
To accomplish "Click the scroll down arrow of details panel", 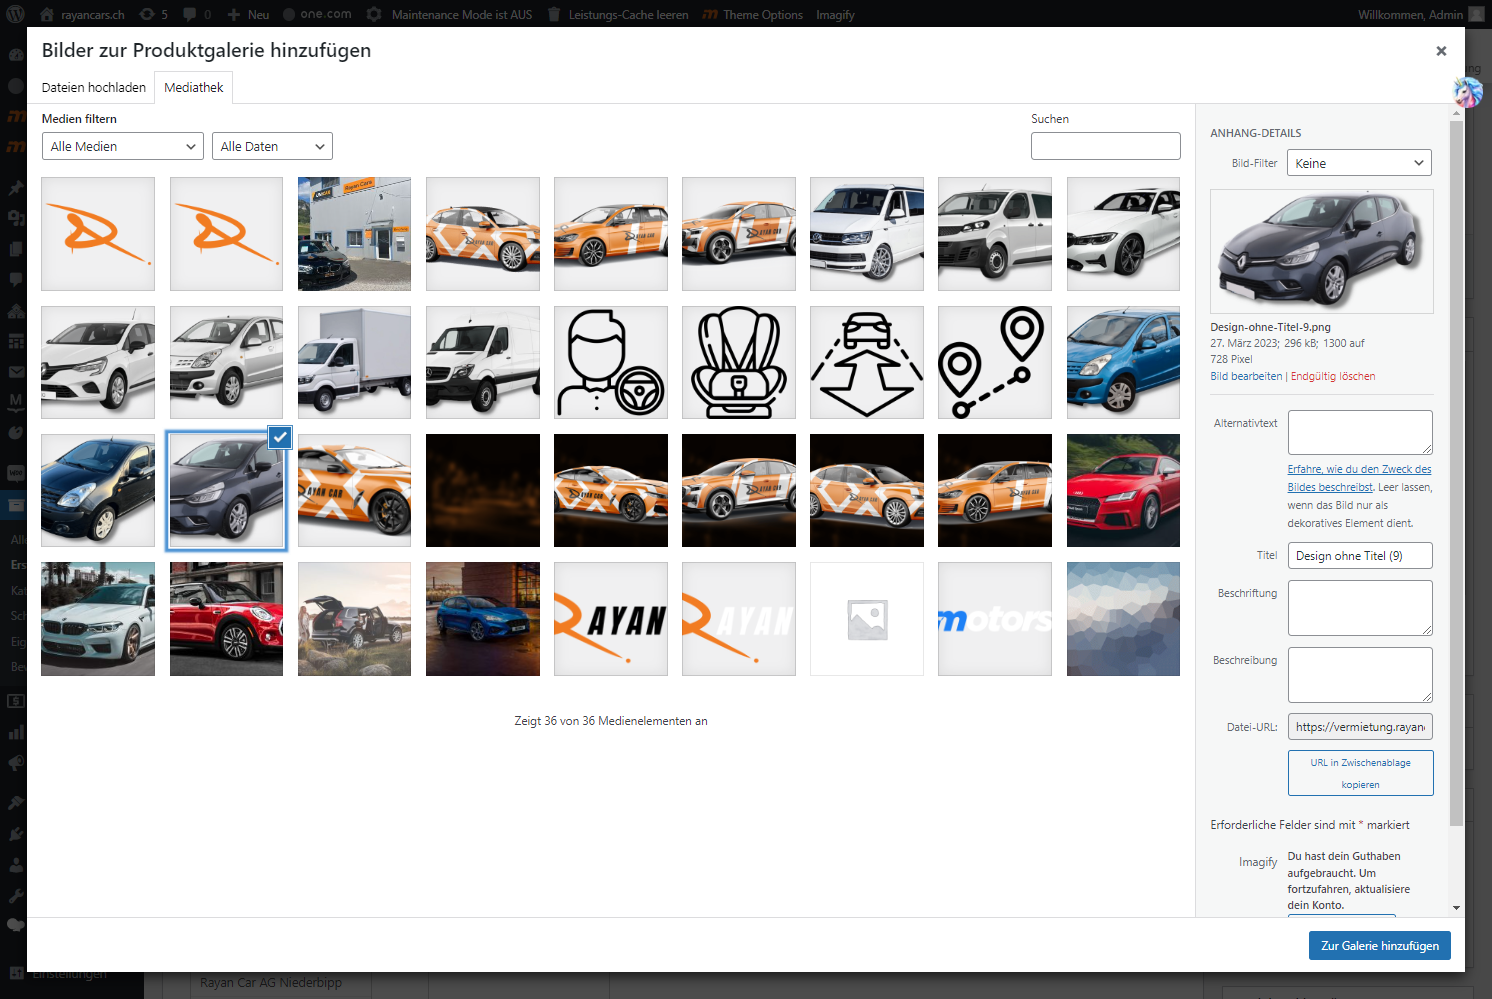I will pos(1456,908).
